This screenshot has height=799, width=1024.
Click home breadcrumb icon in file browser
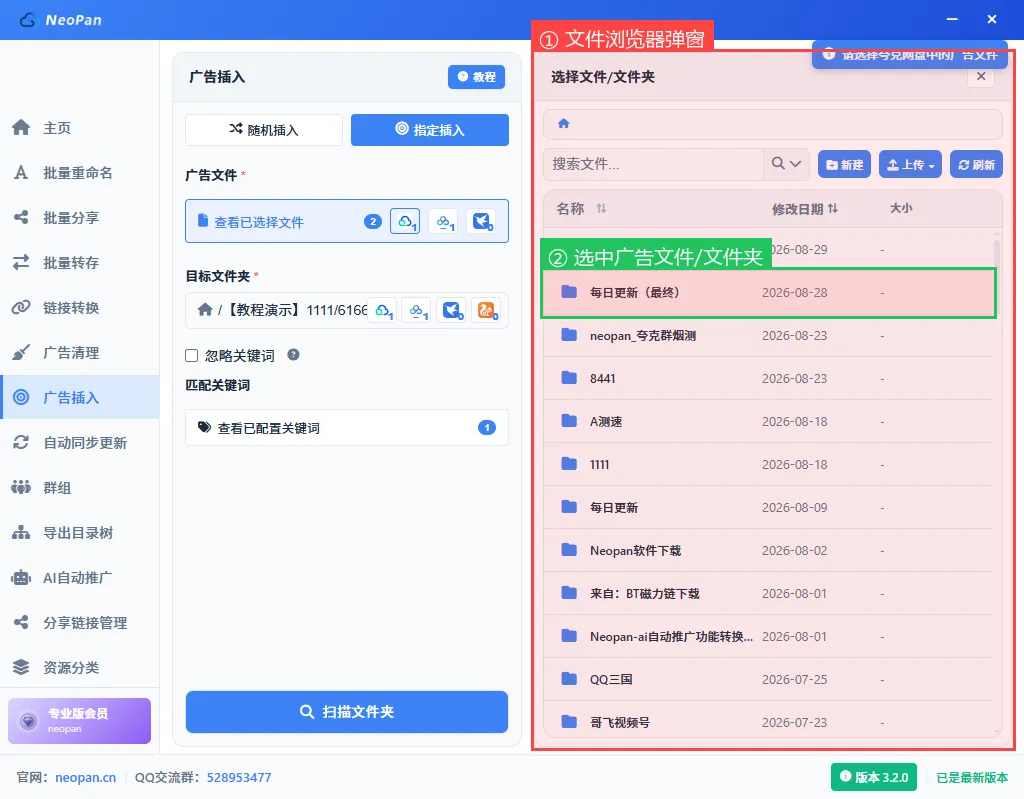click(x=564, y=123)
